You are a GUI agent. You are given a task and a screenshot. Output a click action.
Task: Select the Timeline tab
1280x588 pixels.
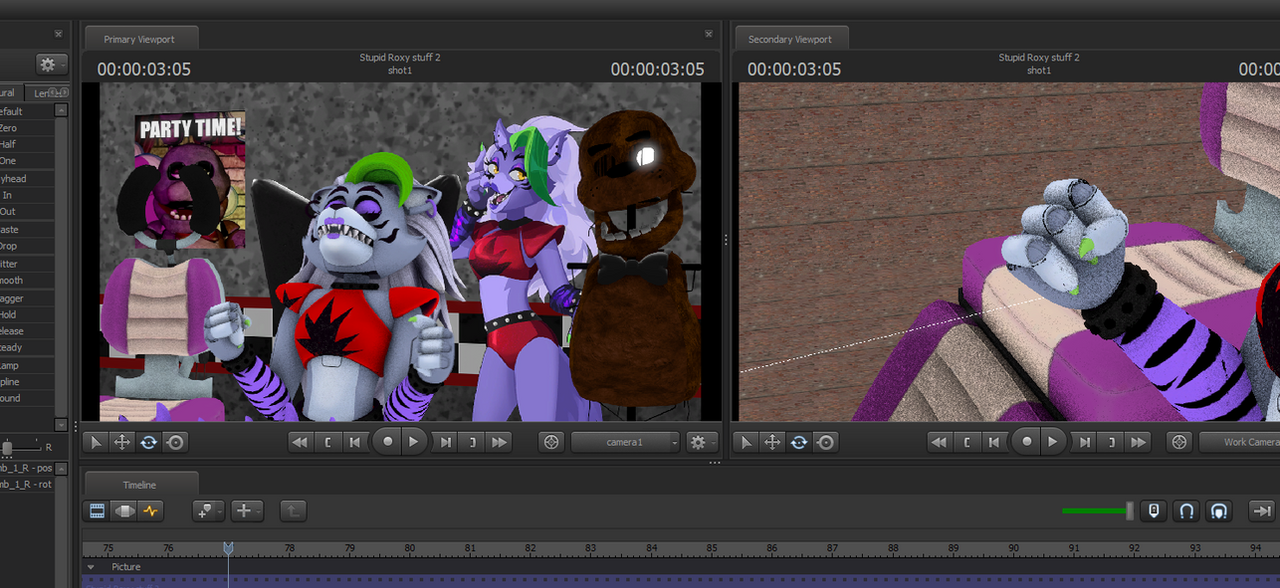pos(140,485)
